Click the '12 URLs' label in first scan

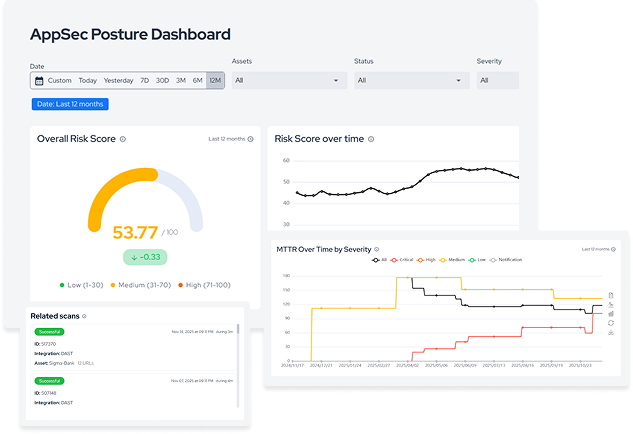(x=86, y=363)
